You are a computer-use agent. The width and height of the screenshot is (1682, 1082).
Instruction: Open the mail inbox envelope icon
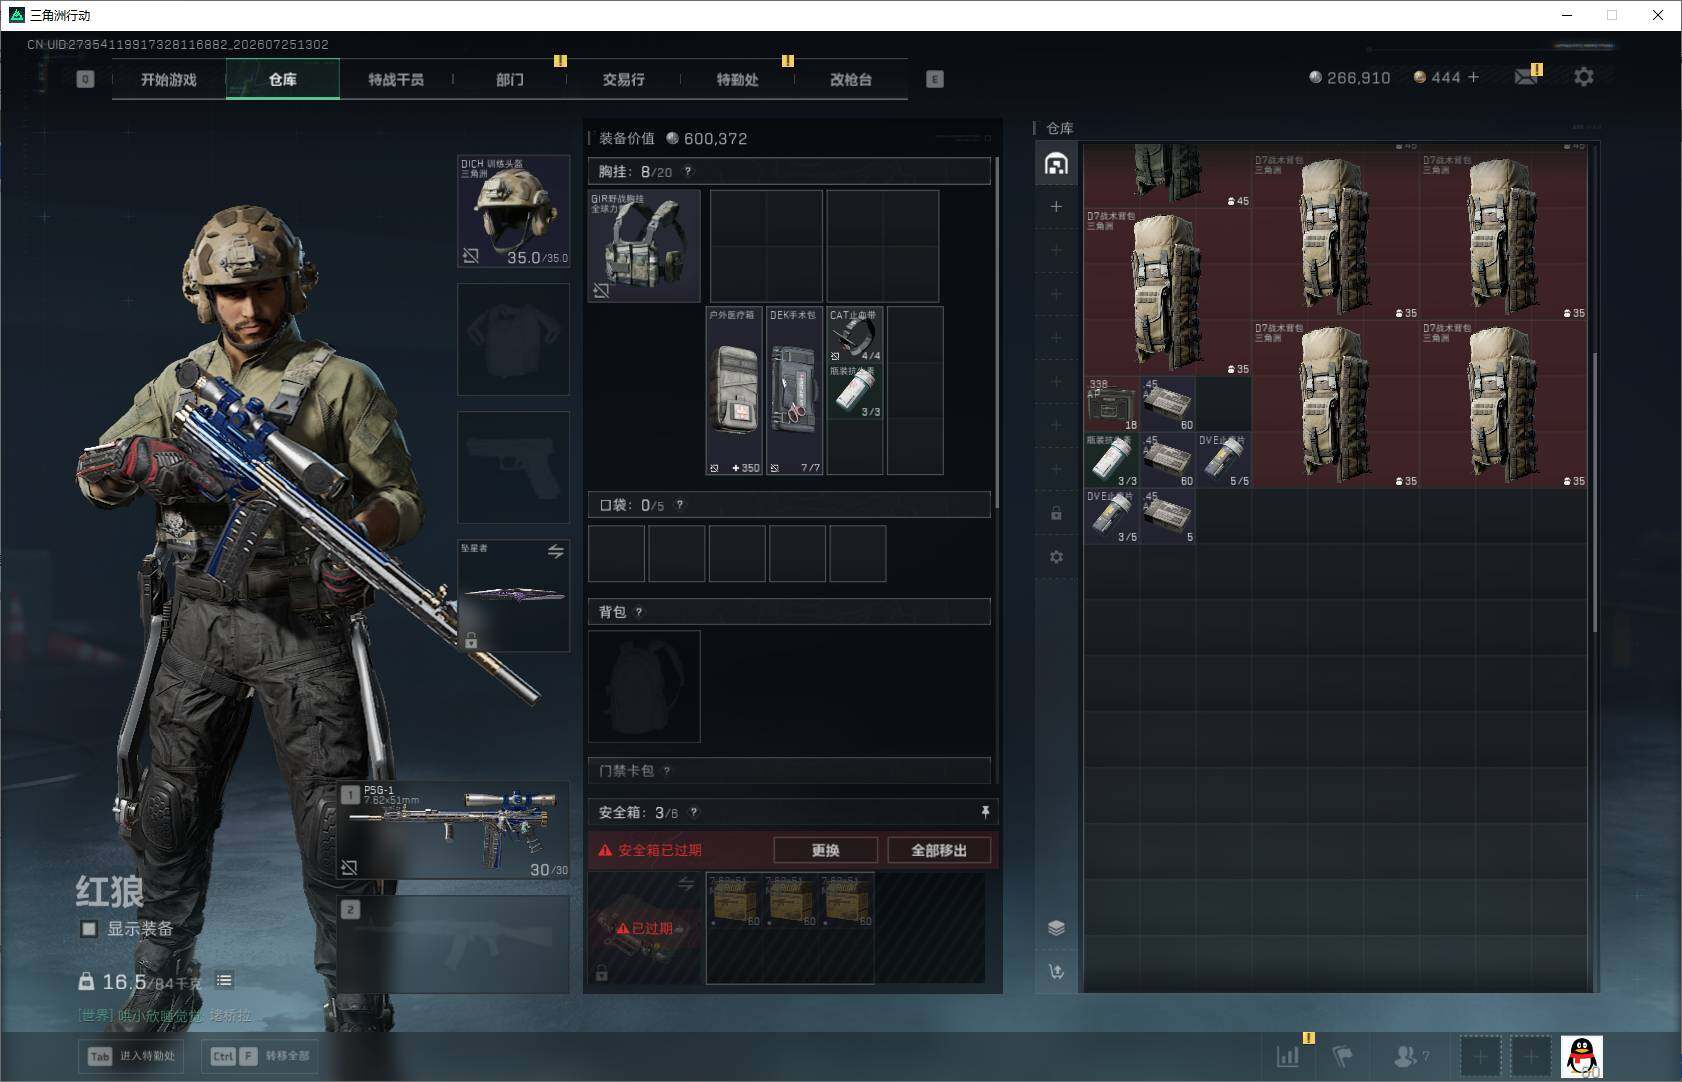[x=1526, y=77]
